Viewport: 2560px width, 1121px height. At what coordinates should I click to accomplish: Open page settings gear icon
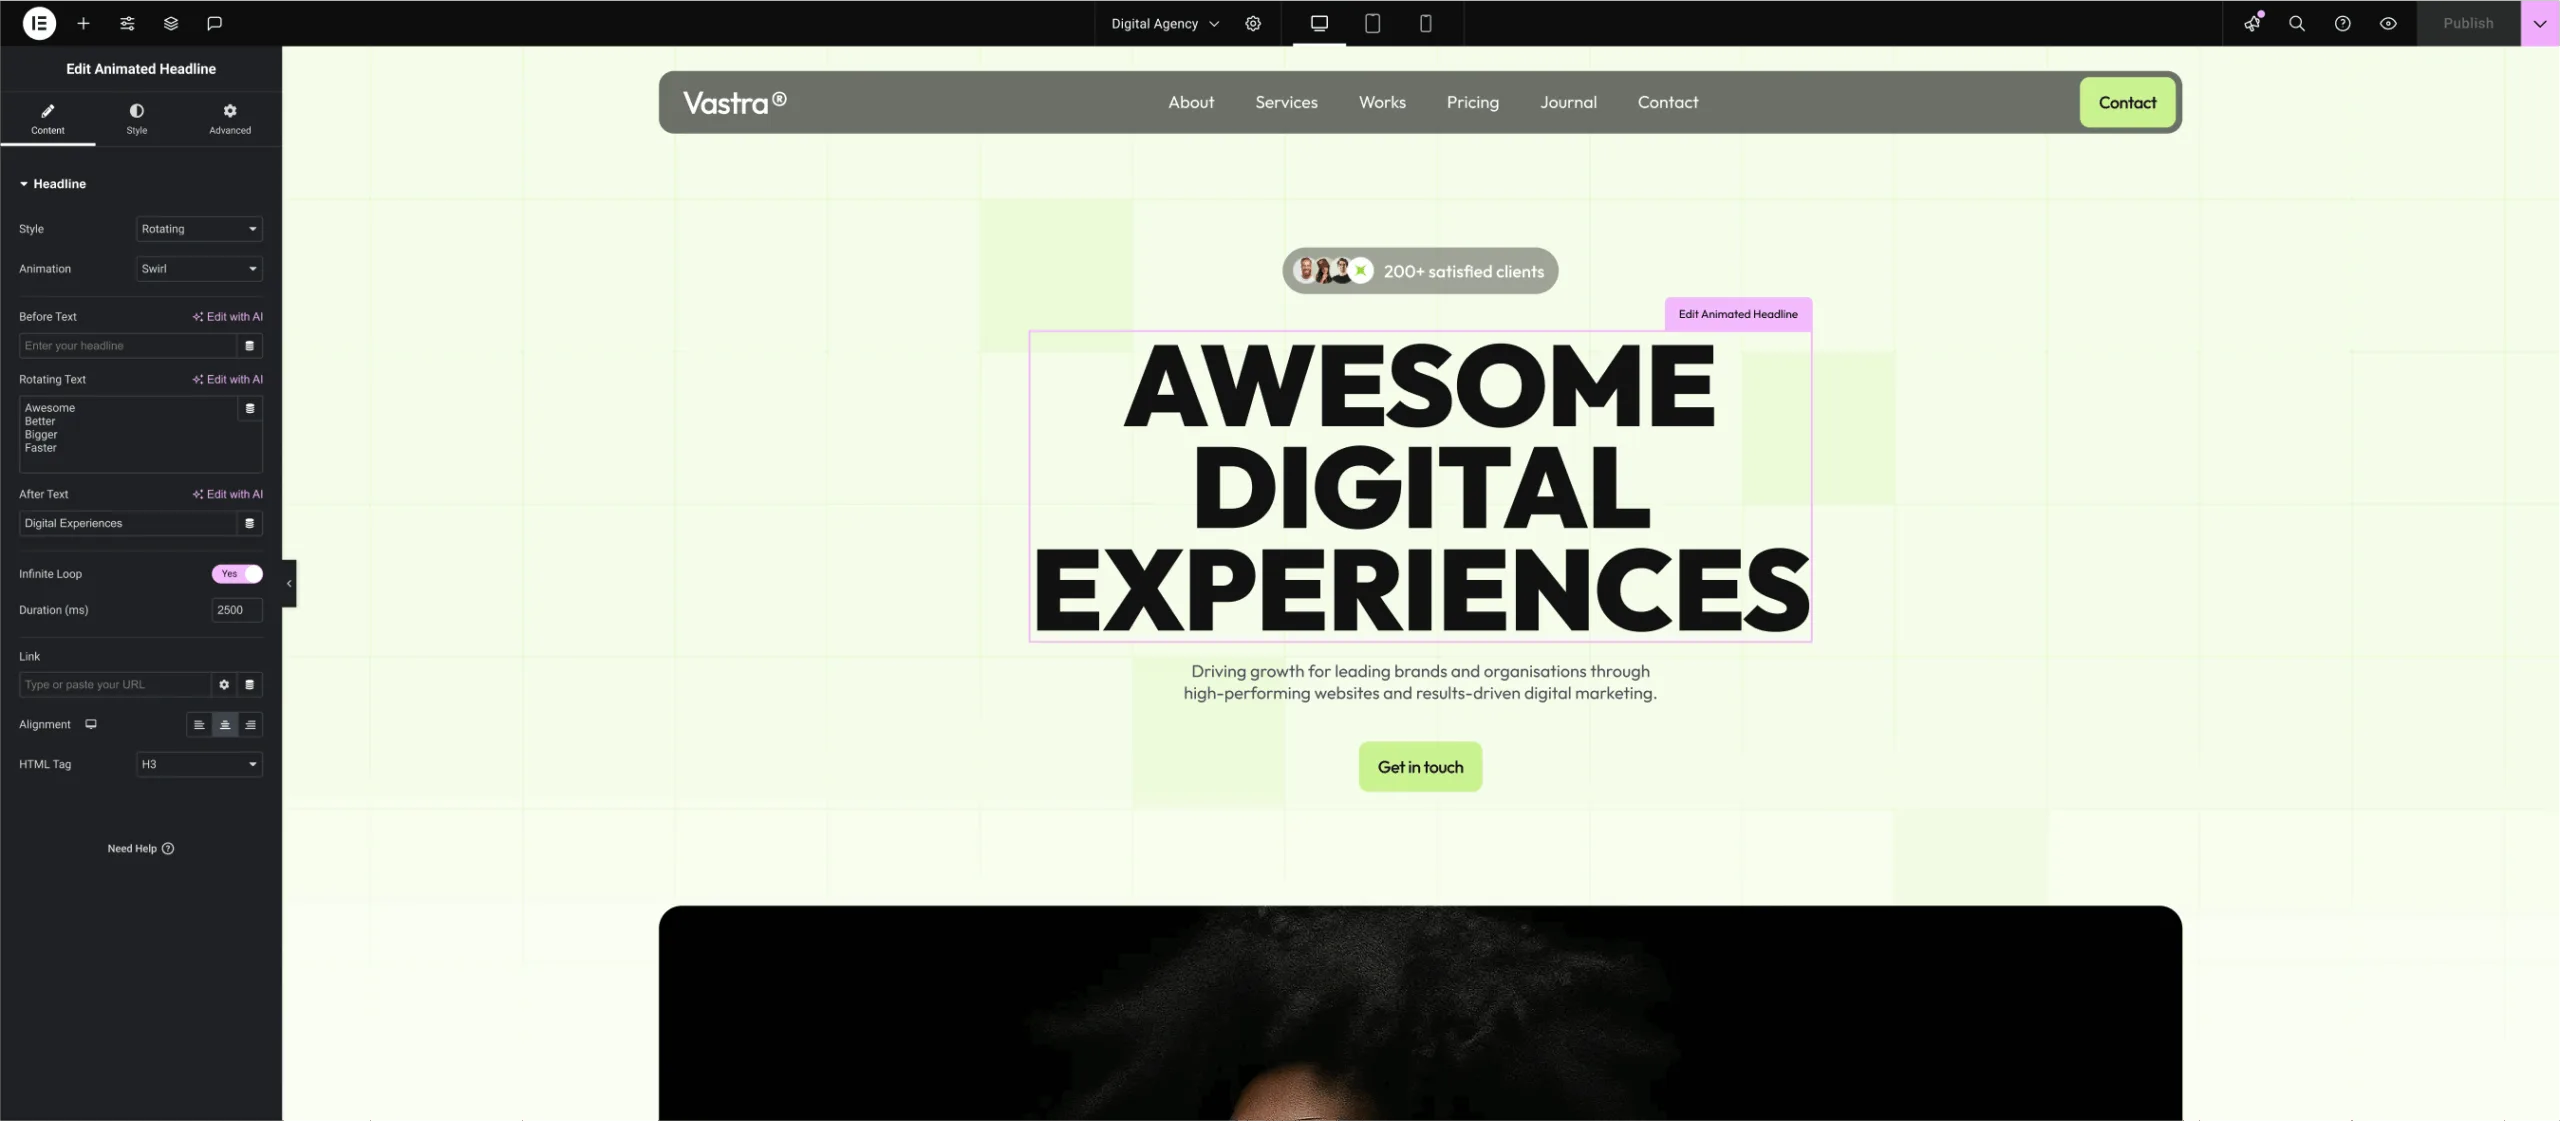(1253, 23)
